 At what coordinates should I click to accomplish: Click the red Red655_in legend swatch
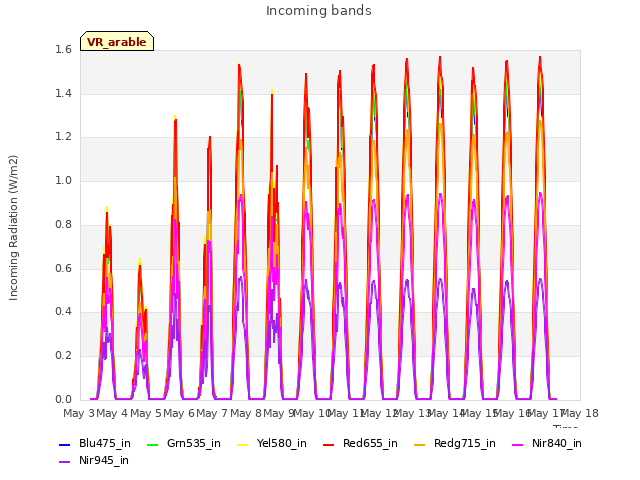click(329, 444)
